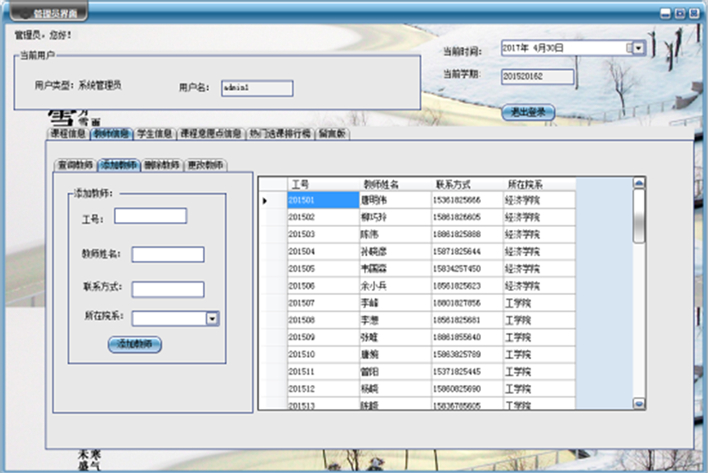This screenshot has width=708, height=473.
Task: Open the 删除教师 sub-tab
Action: coord(162,164)
